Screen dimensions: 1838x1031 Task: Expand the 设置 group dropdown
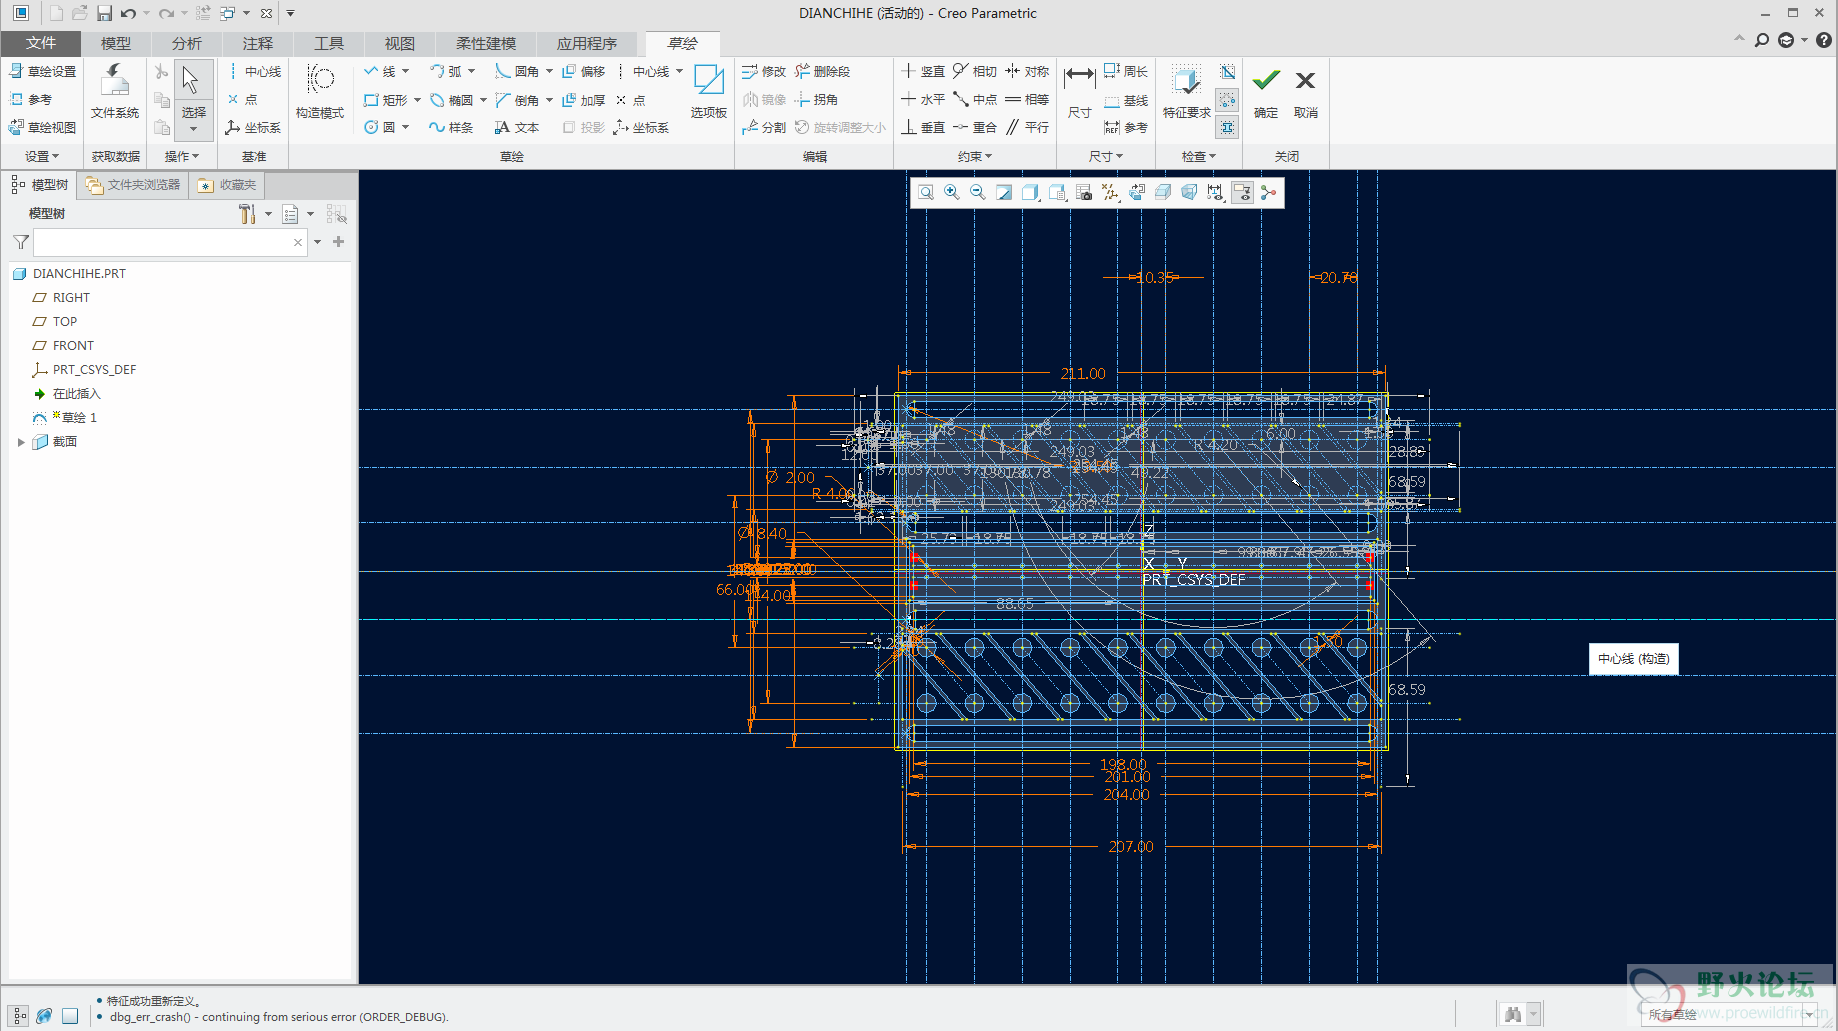point(42,157)
